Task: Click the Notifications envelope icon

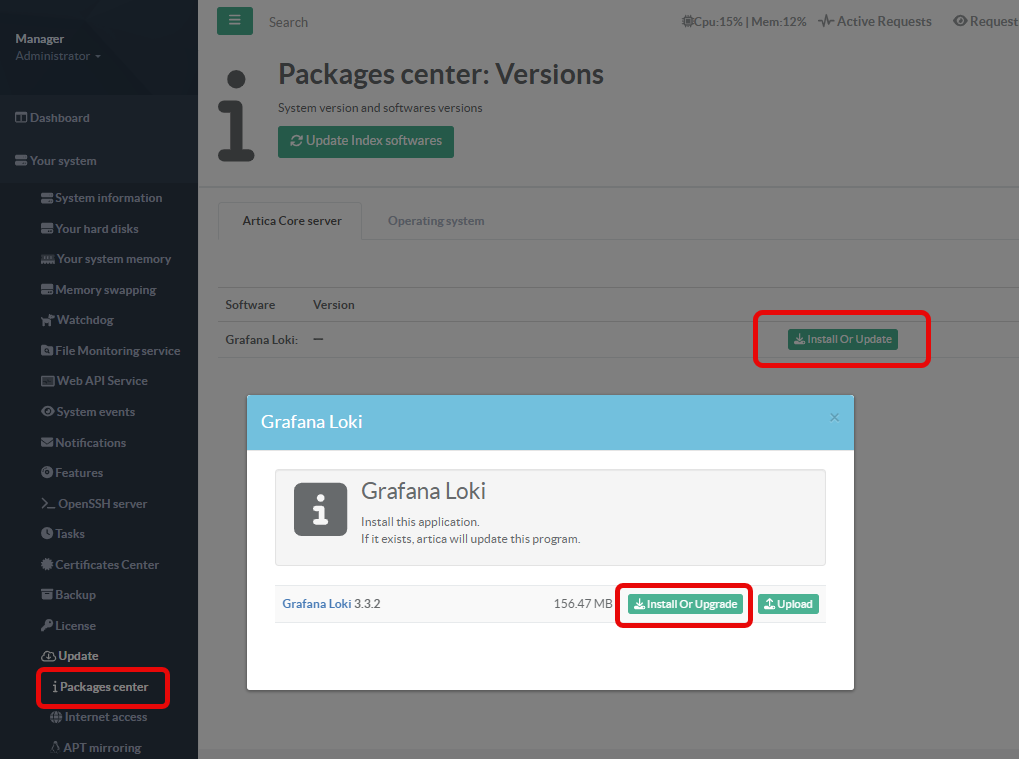Action: pyautogui.click(x=47, y=442)
